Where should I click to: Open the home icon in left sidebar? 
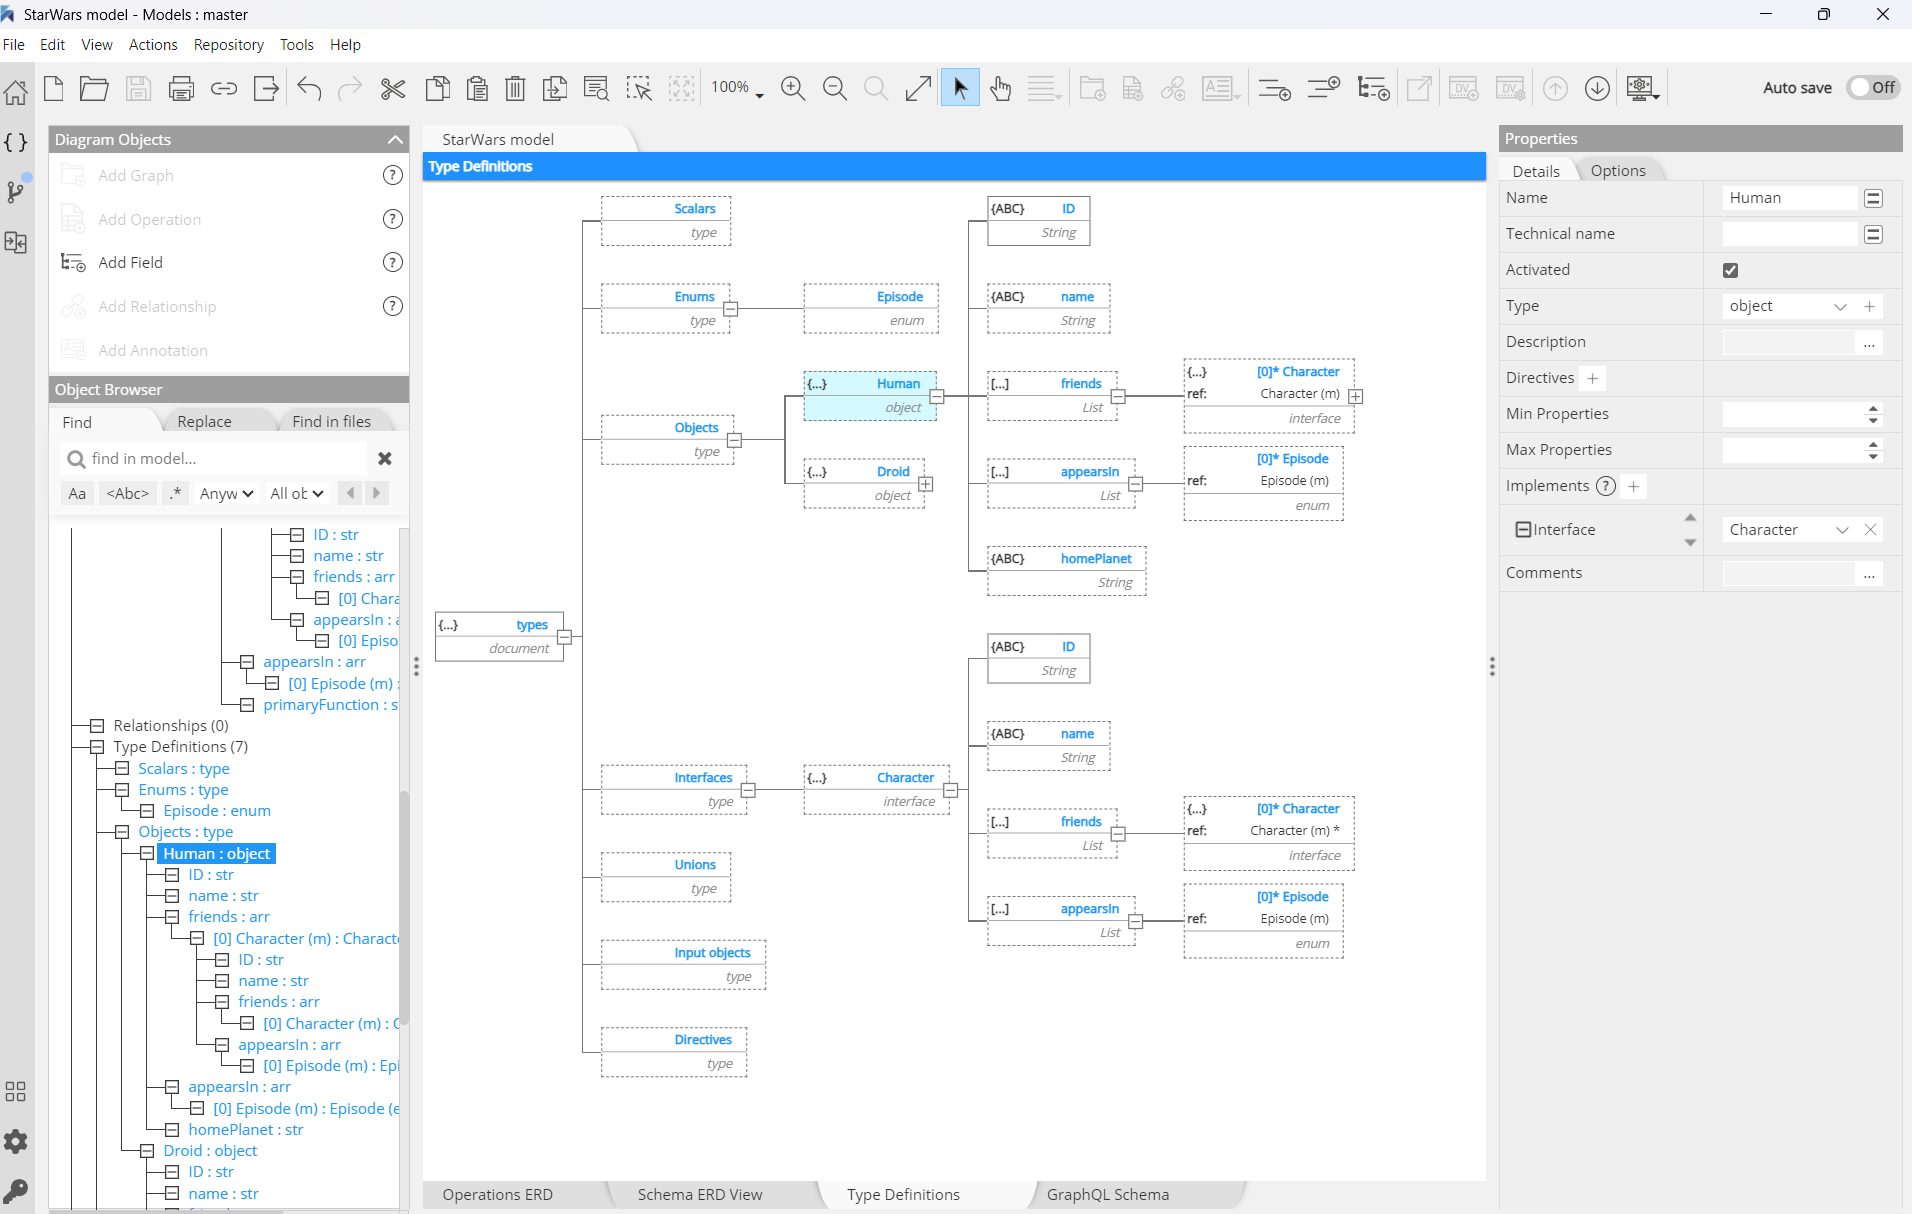pyautogui.click(x=15, y=93)
